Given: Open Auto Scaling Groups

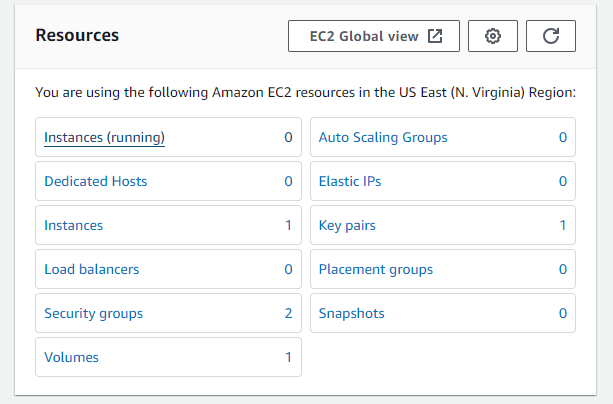Looking at the screenshot, I should click(383, 137).
